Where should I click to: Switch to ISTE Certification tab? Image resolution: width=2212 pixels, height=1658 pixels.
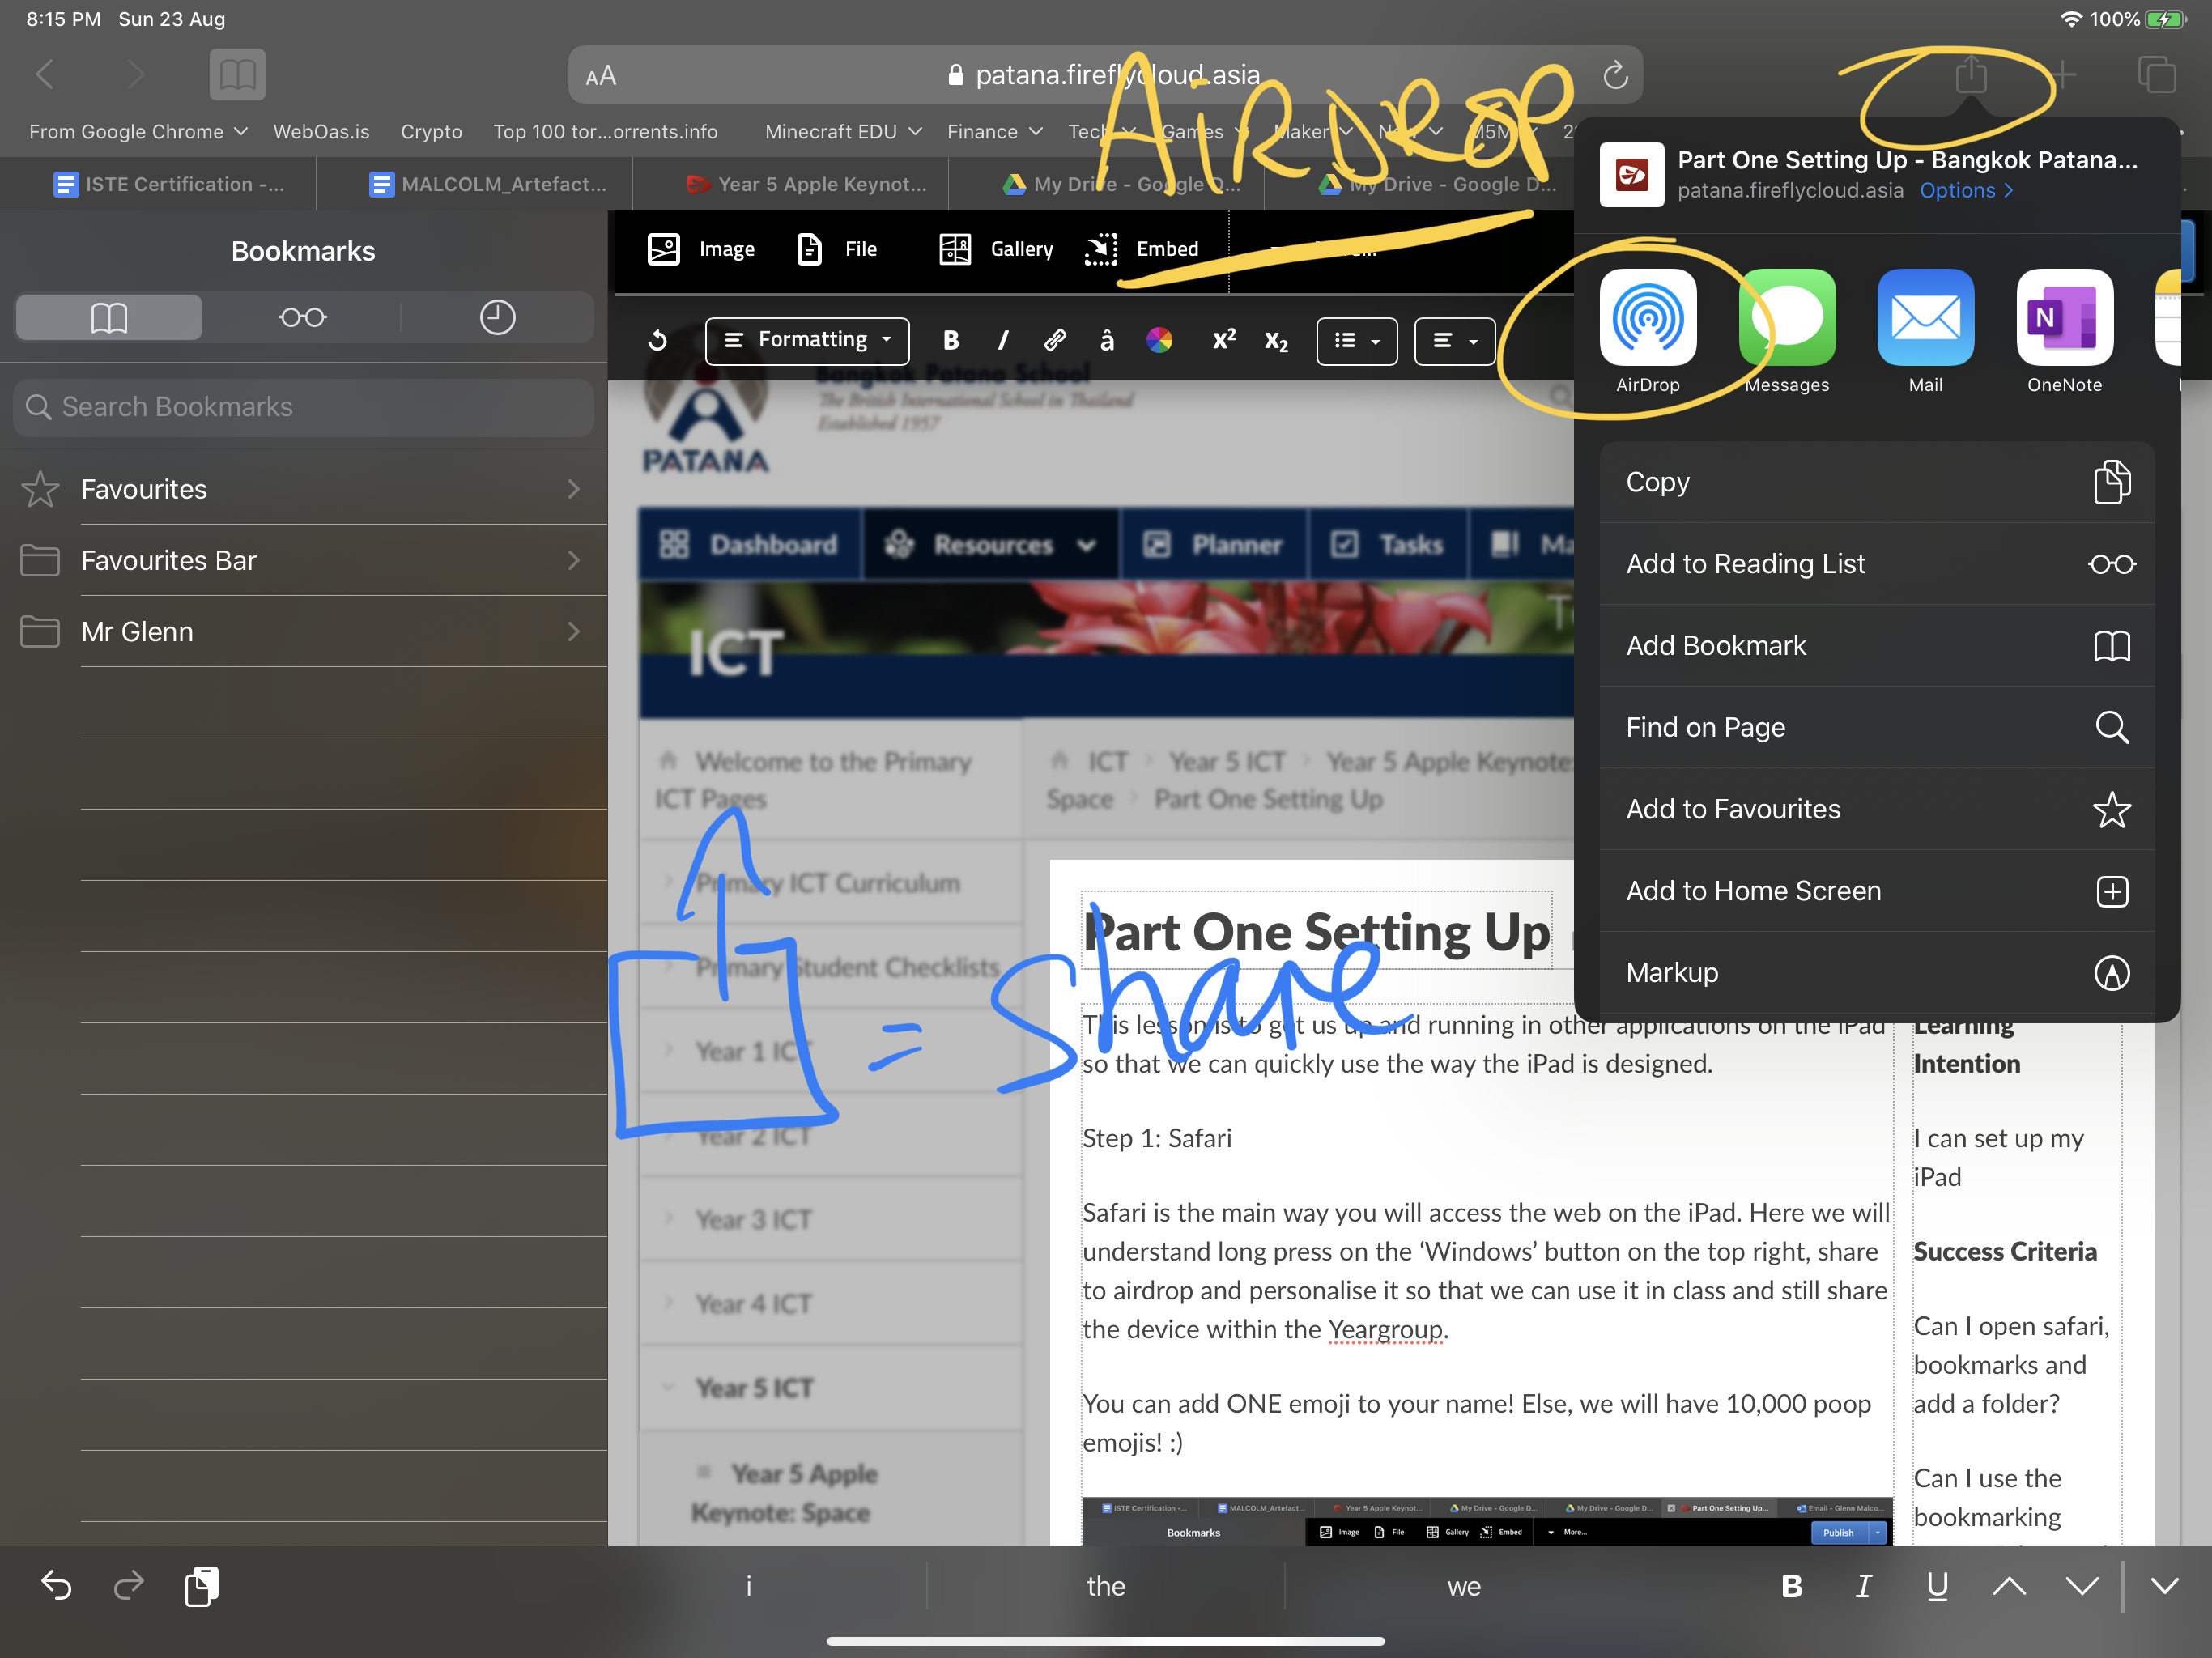[168, 184]
